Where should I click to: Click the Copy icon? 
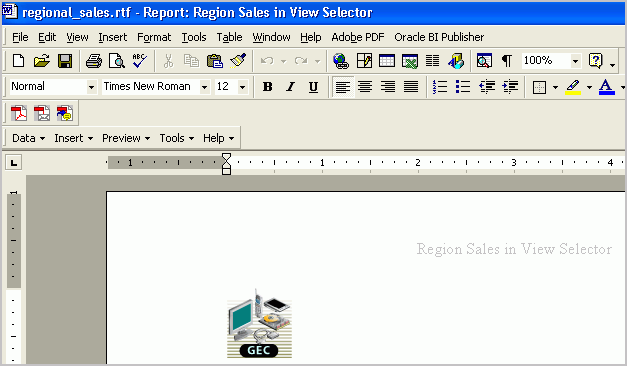click(x=191, y=61)
